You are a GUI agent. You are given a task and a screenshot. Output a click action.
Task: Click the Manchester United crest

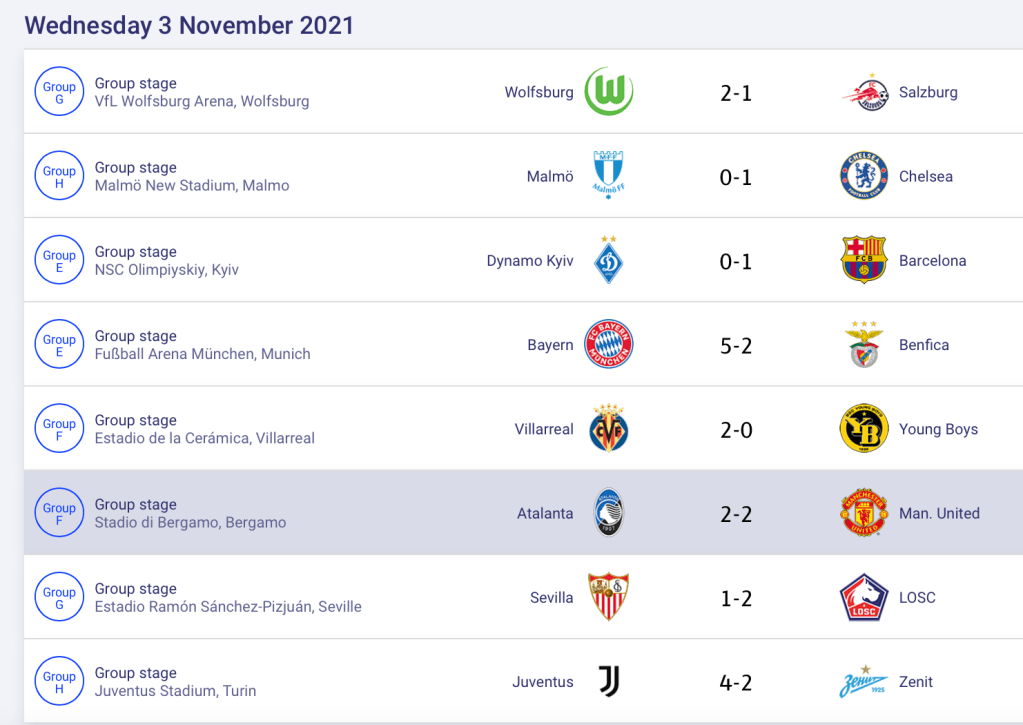(864, 513)
